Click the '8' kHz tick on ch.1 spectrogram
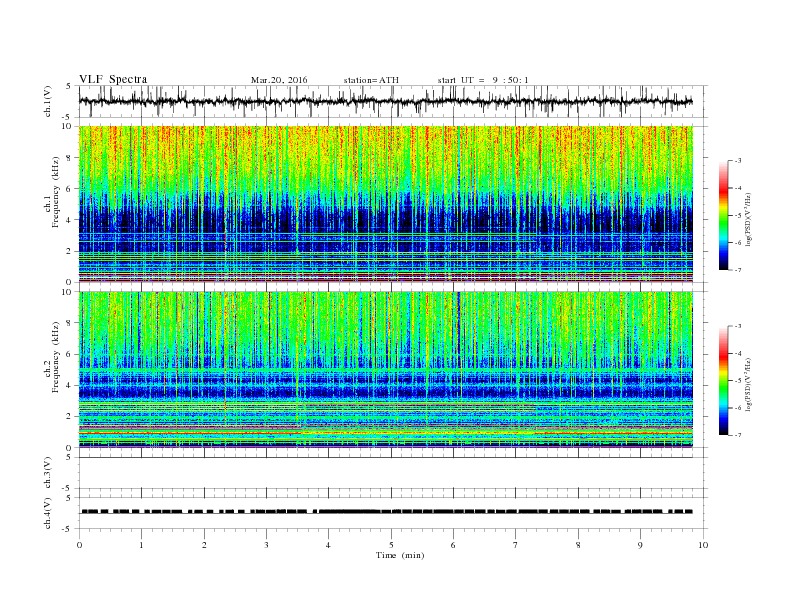This screenshot has height=612, width=792. [x=70, y=157]
